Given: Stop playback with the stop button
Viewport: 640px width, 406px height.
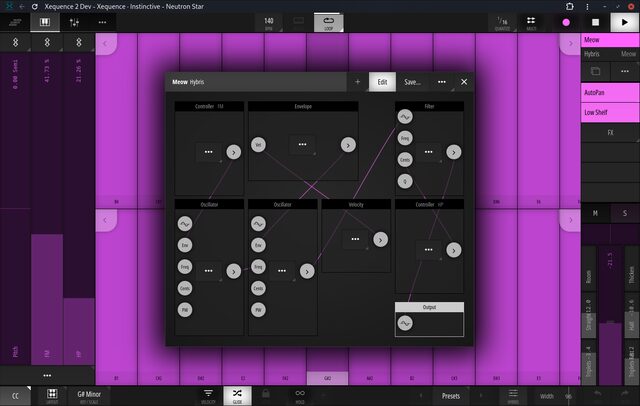Looking at the screenshot, I should pos(595,22).
